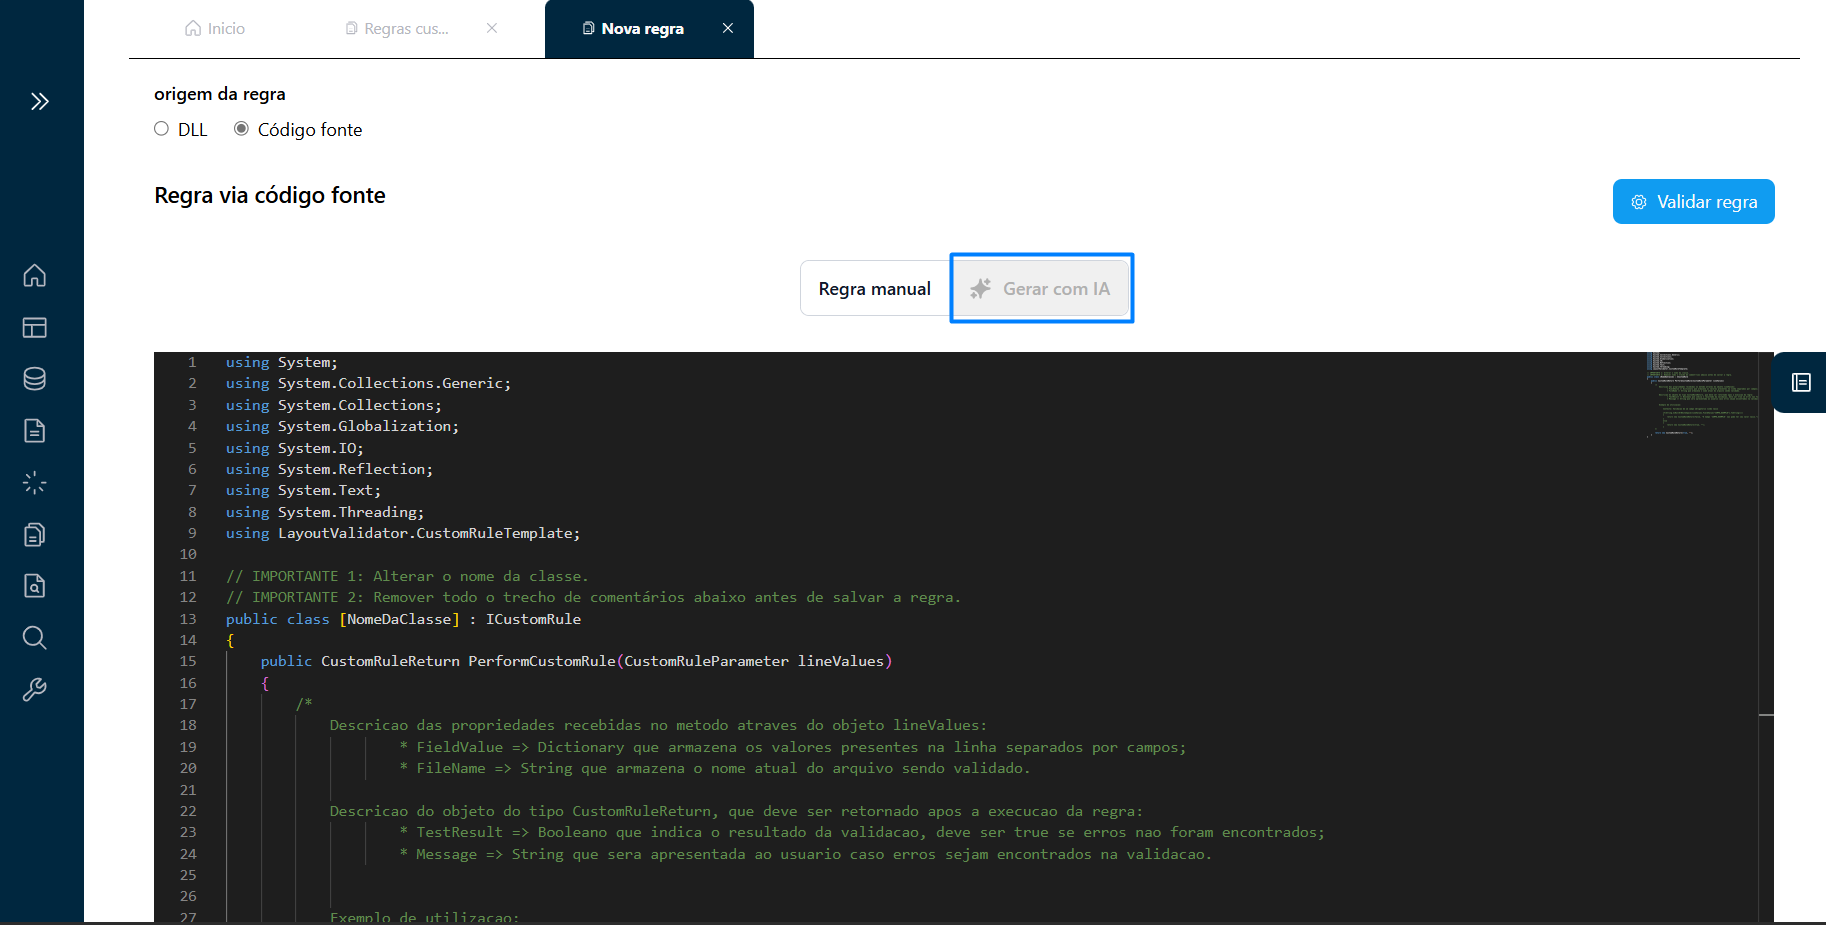The image size is (1826, 925).
Task: Open the right side panel toggle
Action: 1801,382
